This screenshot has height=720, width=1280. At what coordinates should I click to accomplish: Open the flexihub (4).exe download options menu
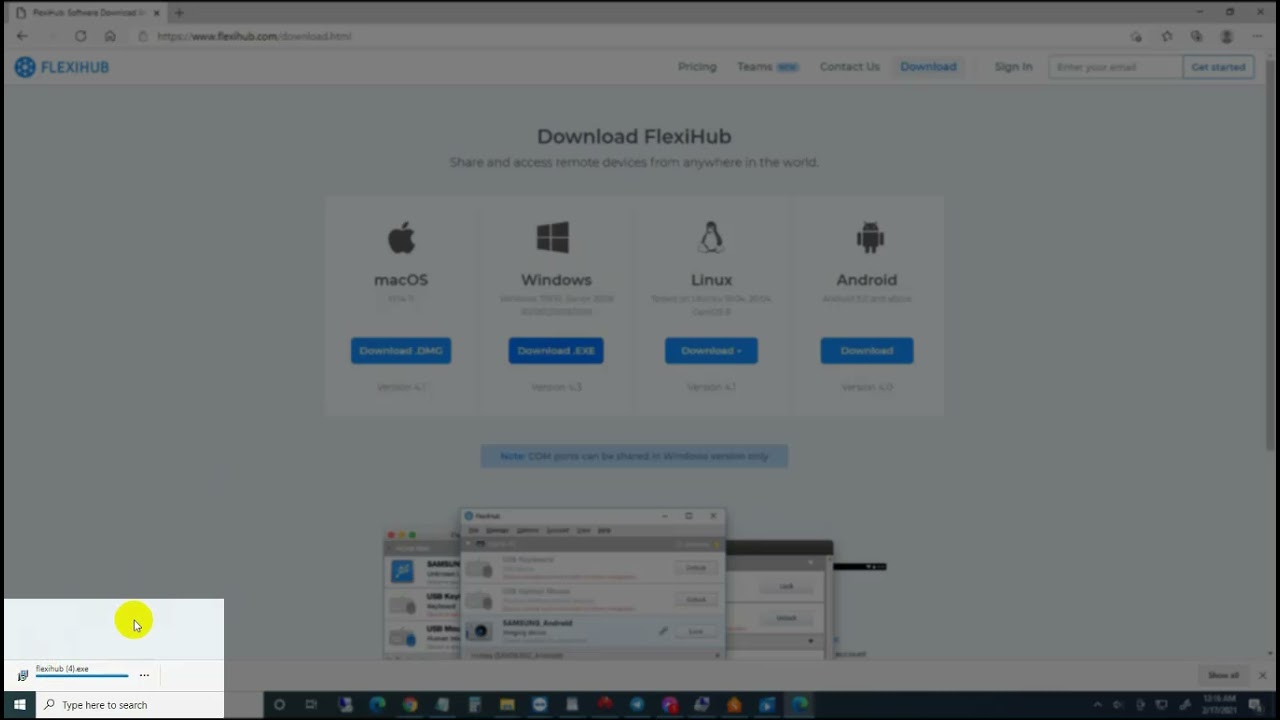[144, 675]
